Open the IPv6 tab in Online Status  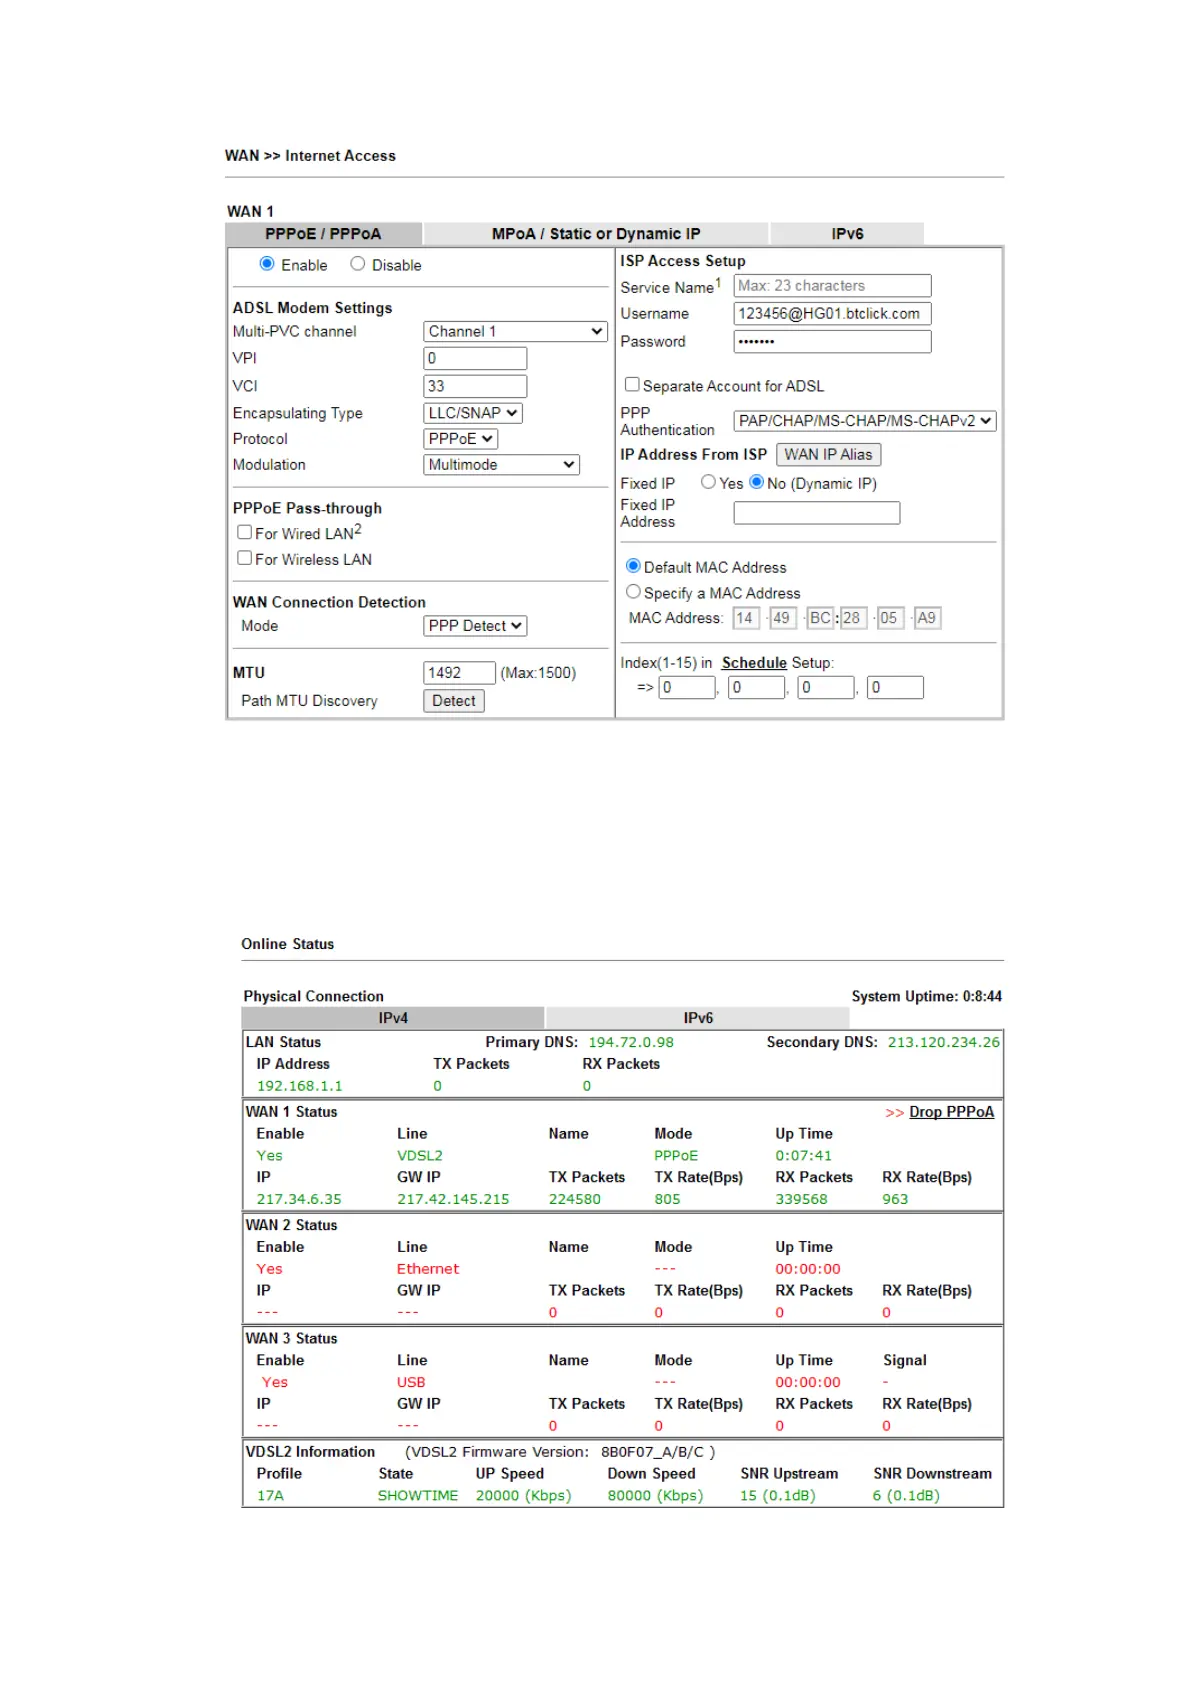point(698,1018)
